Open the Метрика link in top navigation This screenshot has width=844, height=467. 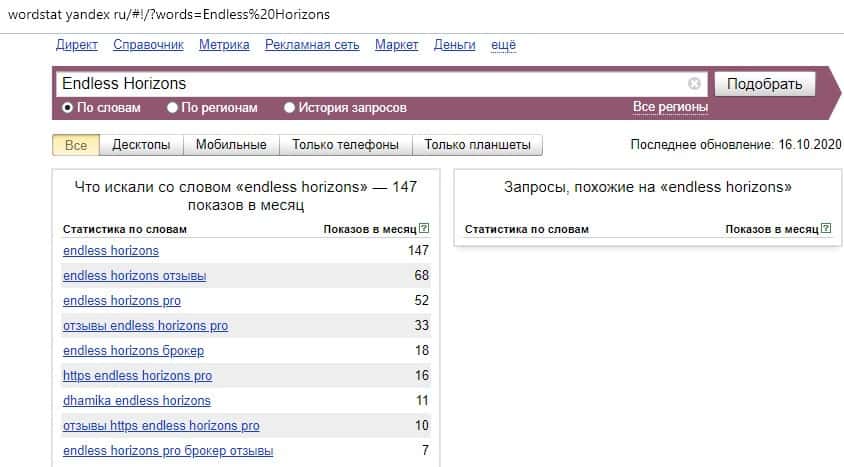tap(224, 45)
